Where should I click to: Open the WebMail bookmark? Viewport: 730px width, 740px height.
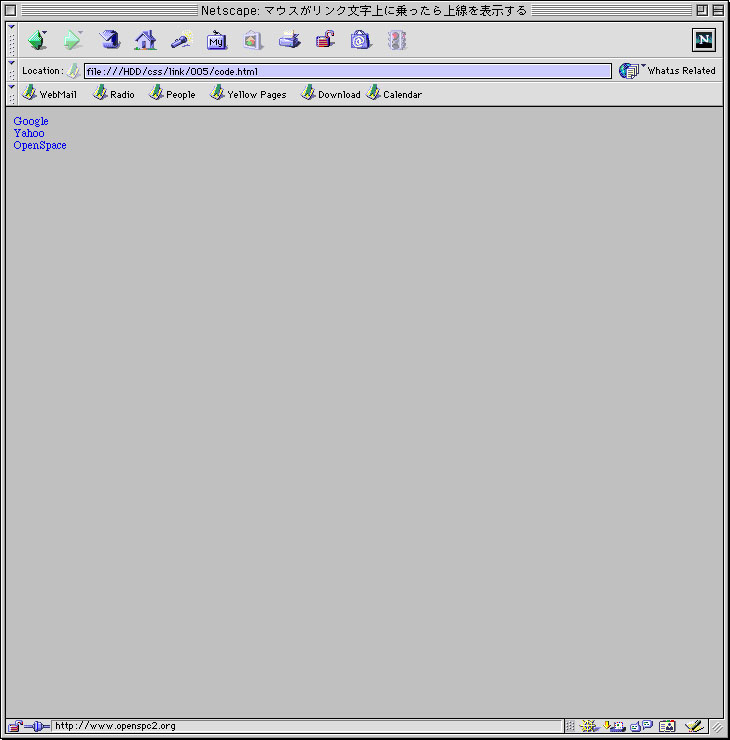(50, 93)
